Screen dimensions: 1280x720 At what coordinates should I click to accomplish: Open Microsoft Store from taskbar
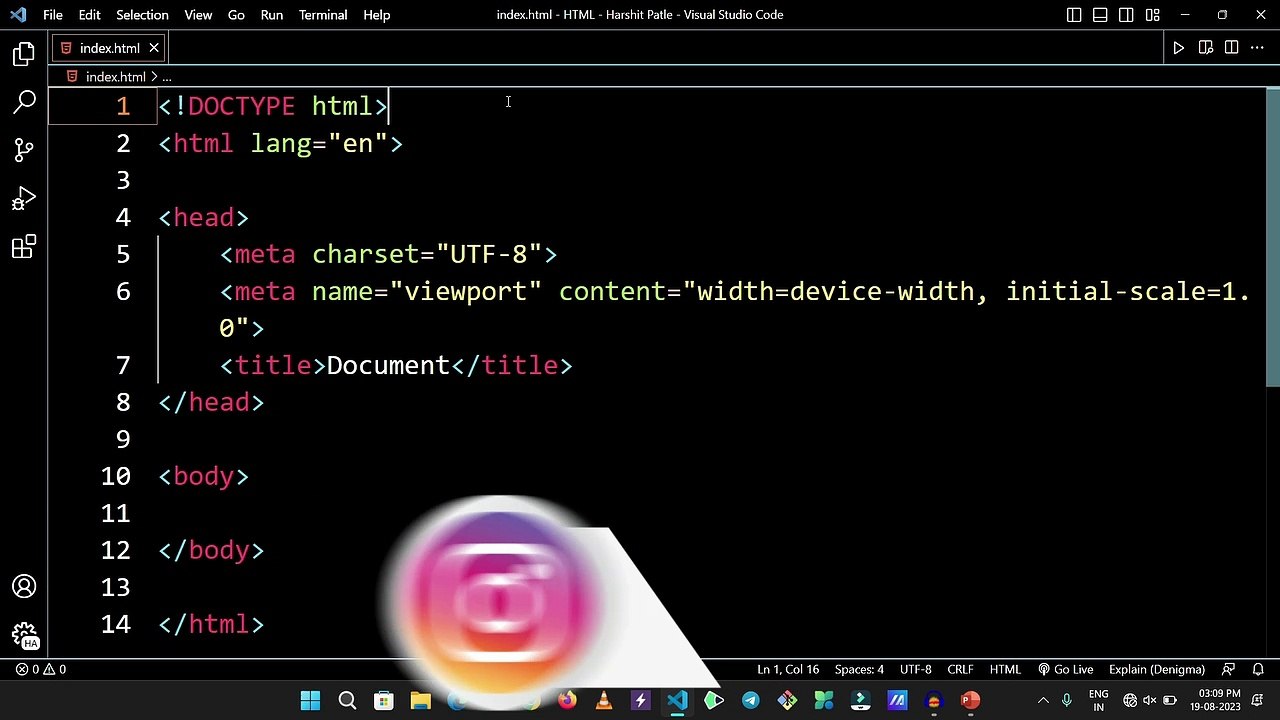coord(384,700)
